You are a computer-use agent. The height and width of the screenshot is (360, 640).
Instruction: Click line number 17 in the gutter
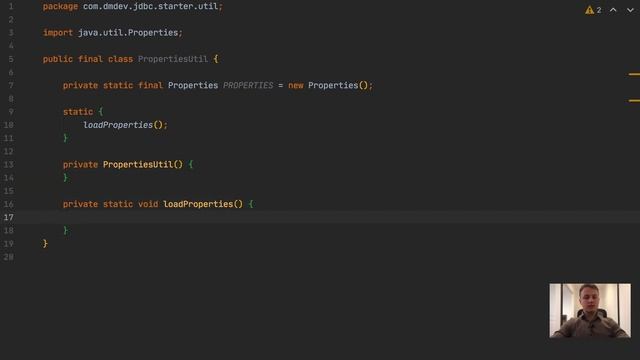coord(9,217)
